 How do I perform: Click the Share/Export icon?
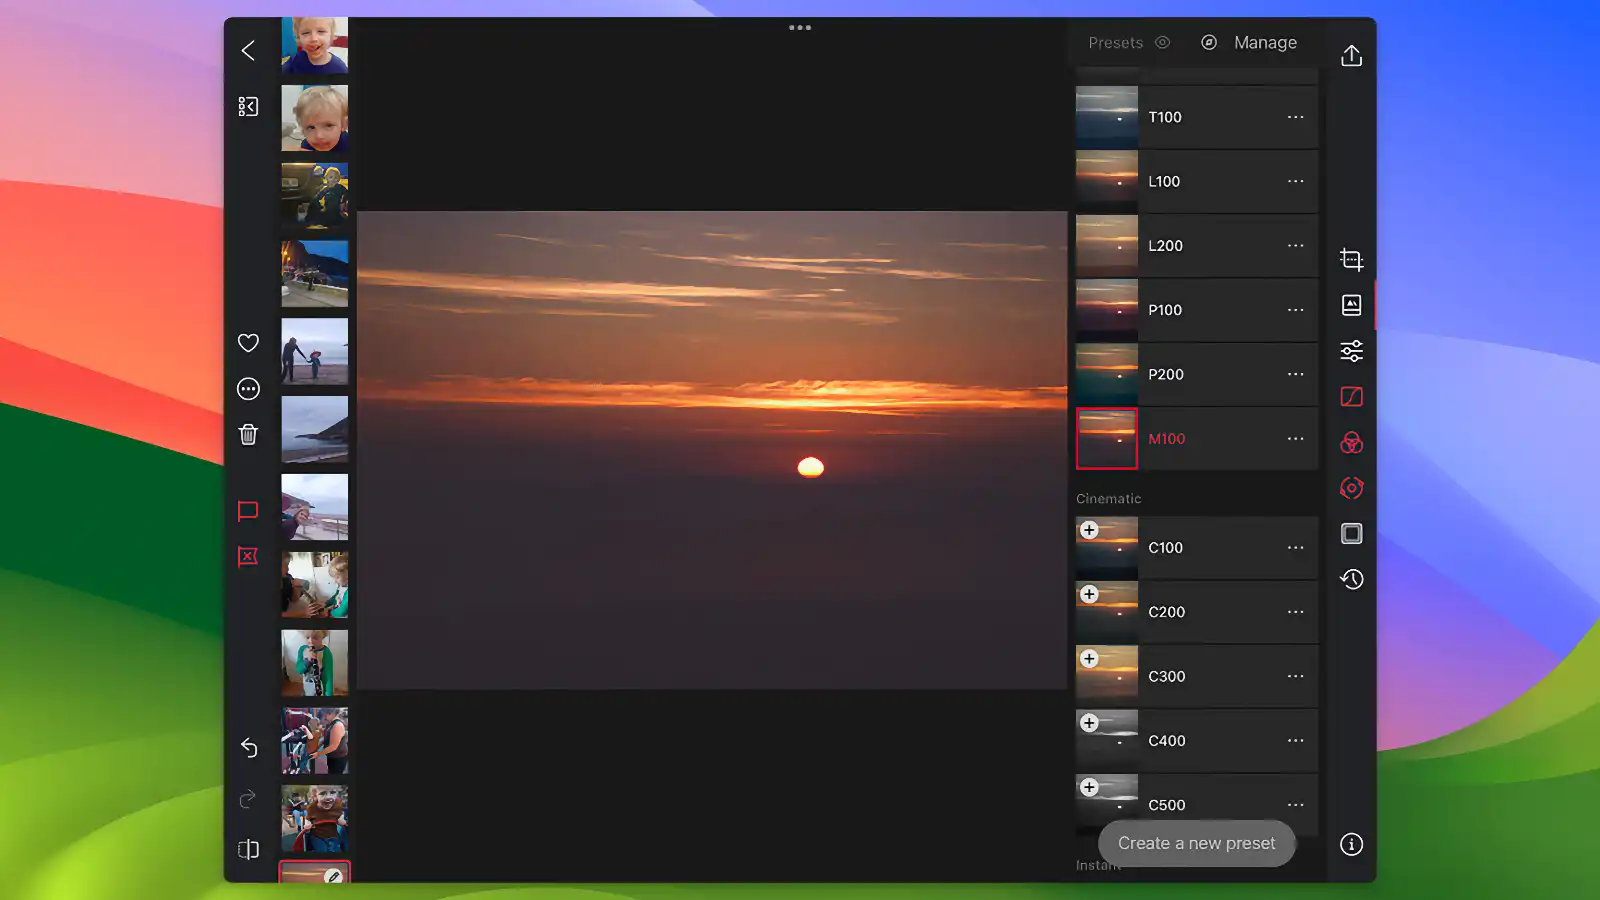point(1351,55)
